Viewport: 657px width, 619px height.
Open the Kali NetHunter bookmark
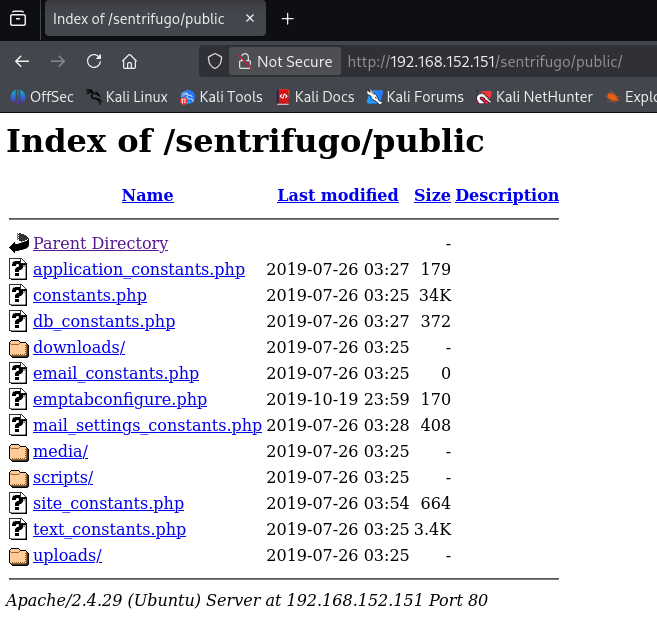tap(534, 97)
